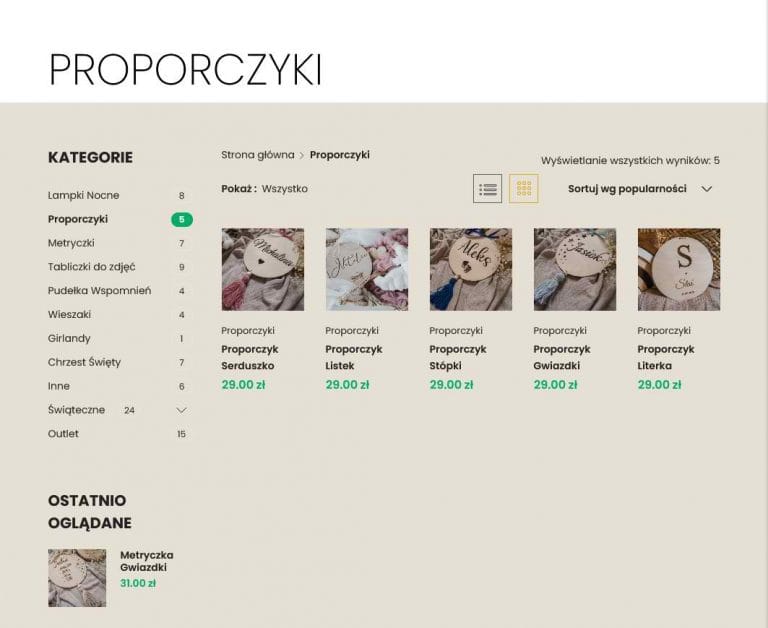
Task: Select Chrzest Święty category
Action: [x=84, y=362]
